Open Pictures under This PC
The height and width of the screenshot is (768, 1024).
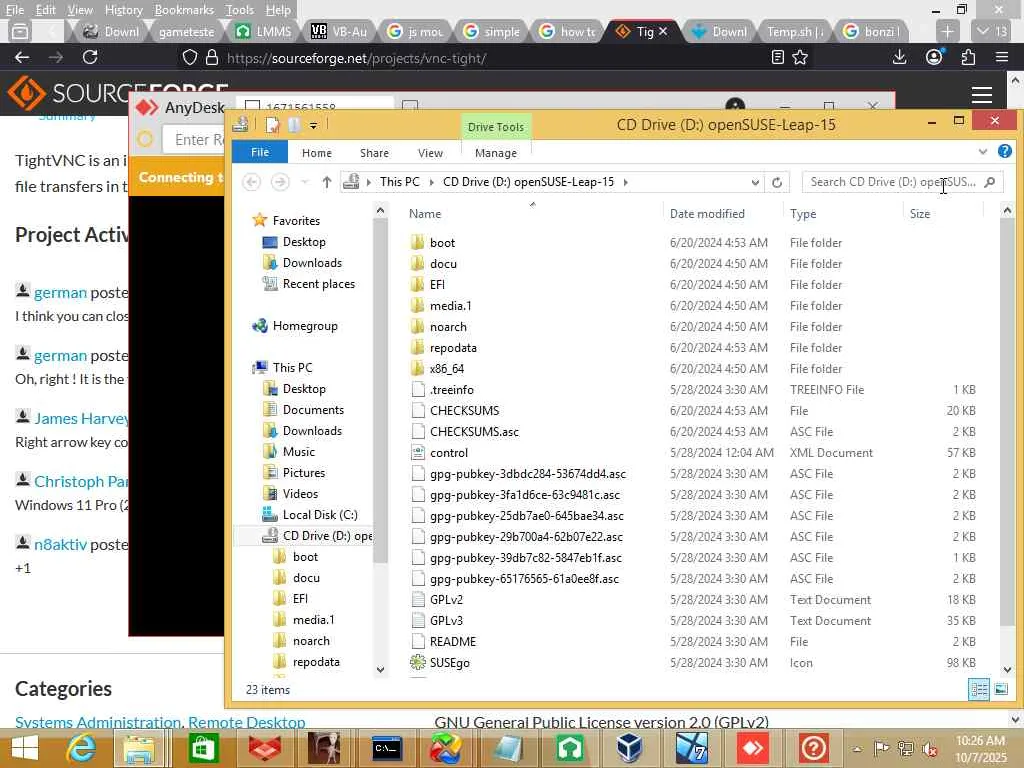(304, 473)
